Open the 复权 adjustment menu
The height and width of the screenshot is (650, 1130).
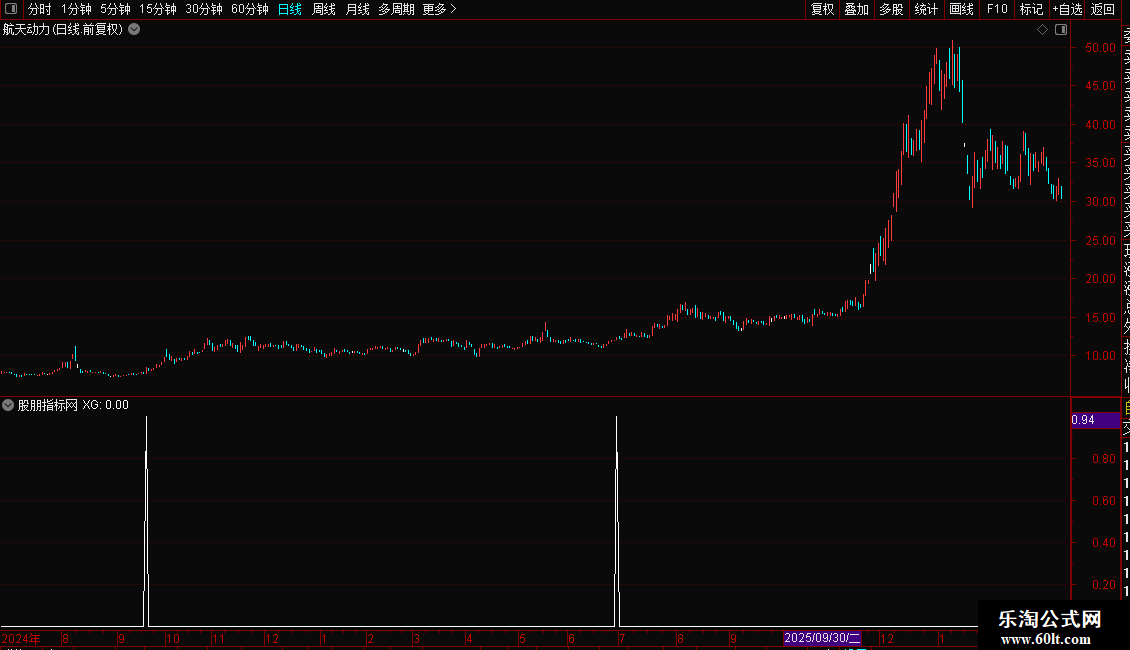(x=822, y=9)
